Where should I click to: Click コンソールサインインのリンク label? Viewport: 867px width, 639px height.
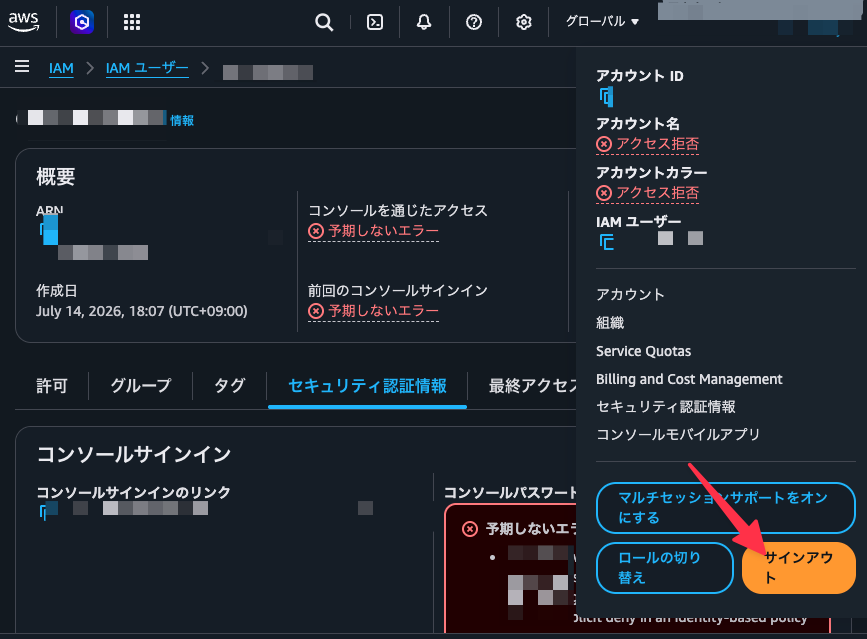point(133,492)
